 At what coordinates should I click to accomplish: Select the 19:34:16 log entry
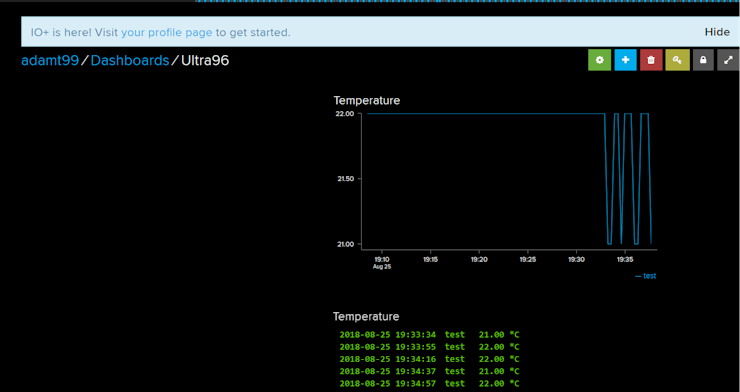point(429,359)
